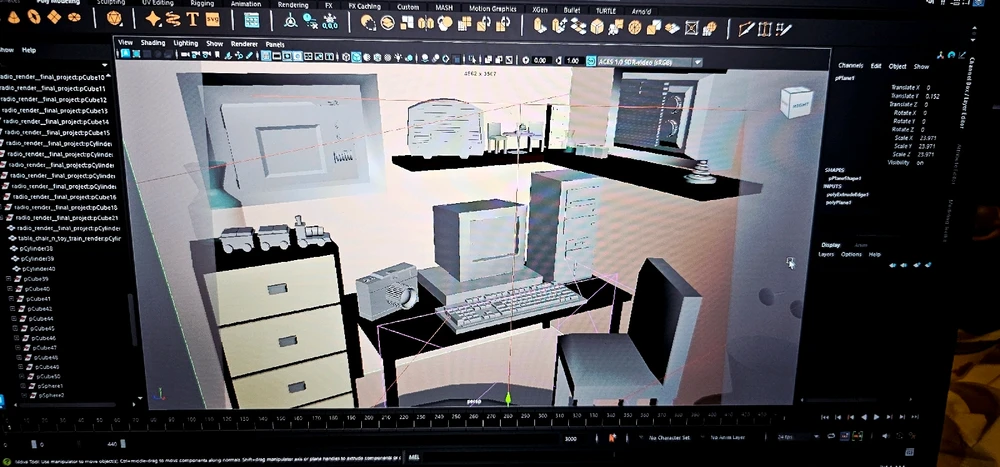This screenshot has width=1000, height=467.
Task: Open the content browser shelf icon
Action: tap(252, 20)
